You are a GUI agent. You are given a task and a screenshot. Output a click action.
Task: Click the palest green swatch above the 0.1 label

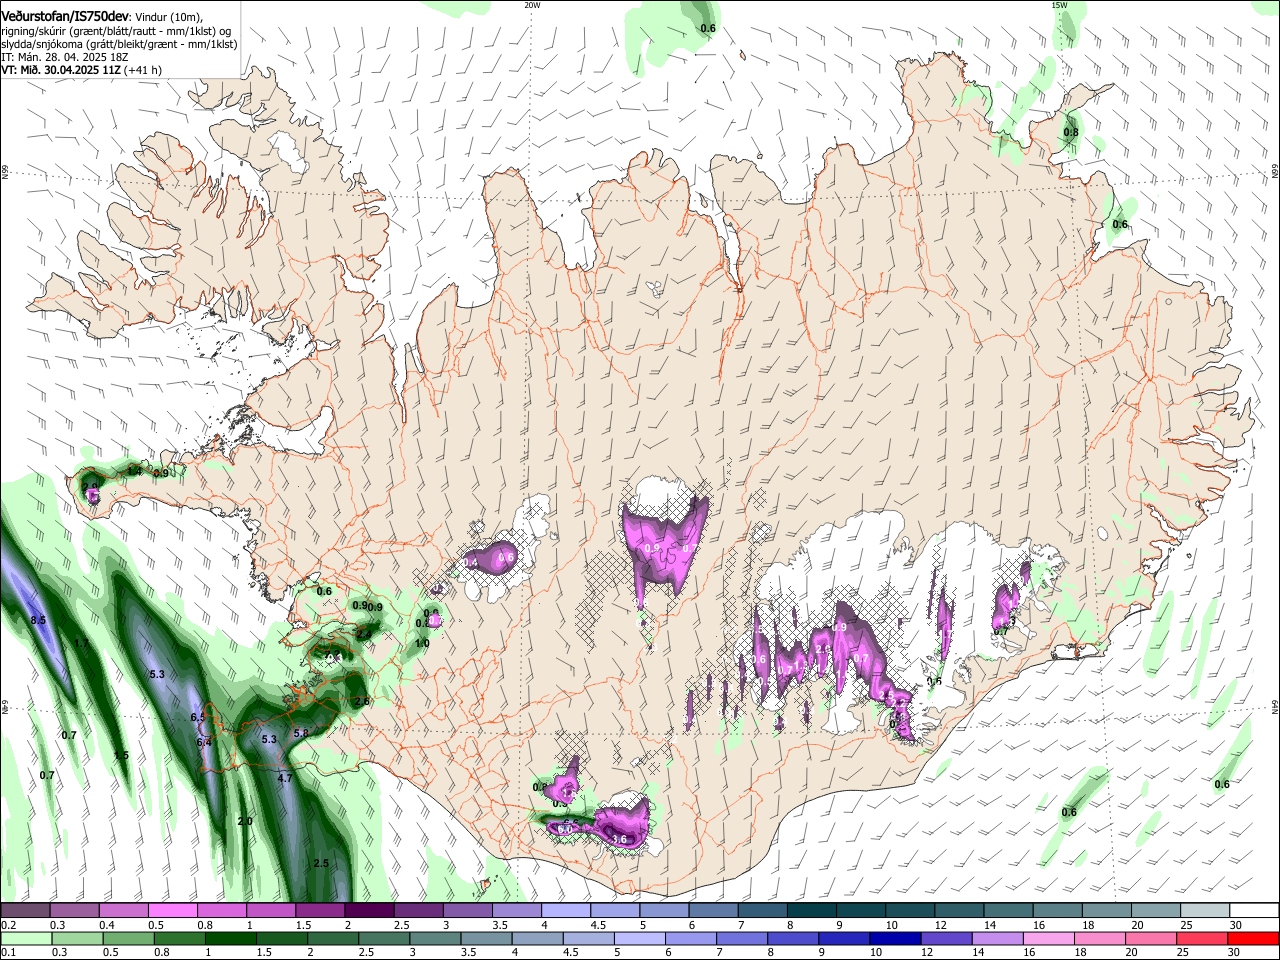26,938
